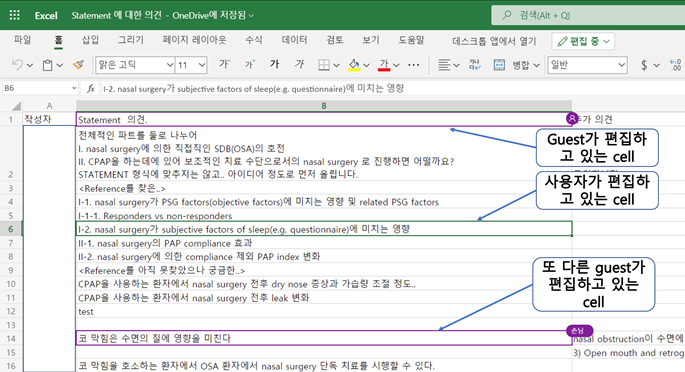This screenshot has width=685, height=372.
Task: Expand font color dropdown arrow
Action: [396, 65]
